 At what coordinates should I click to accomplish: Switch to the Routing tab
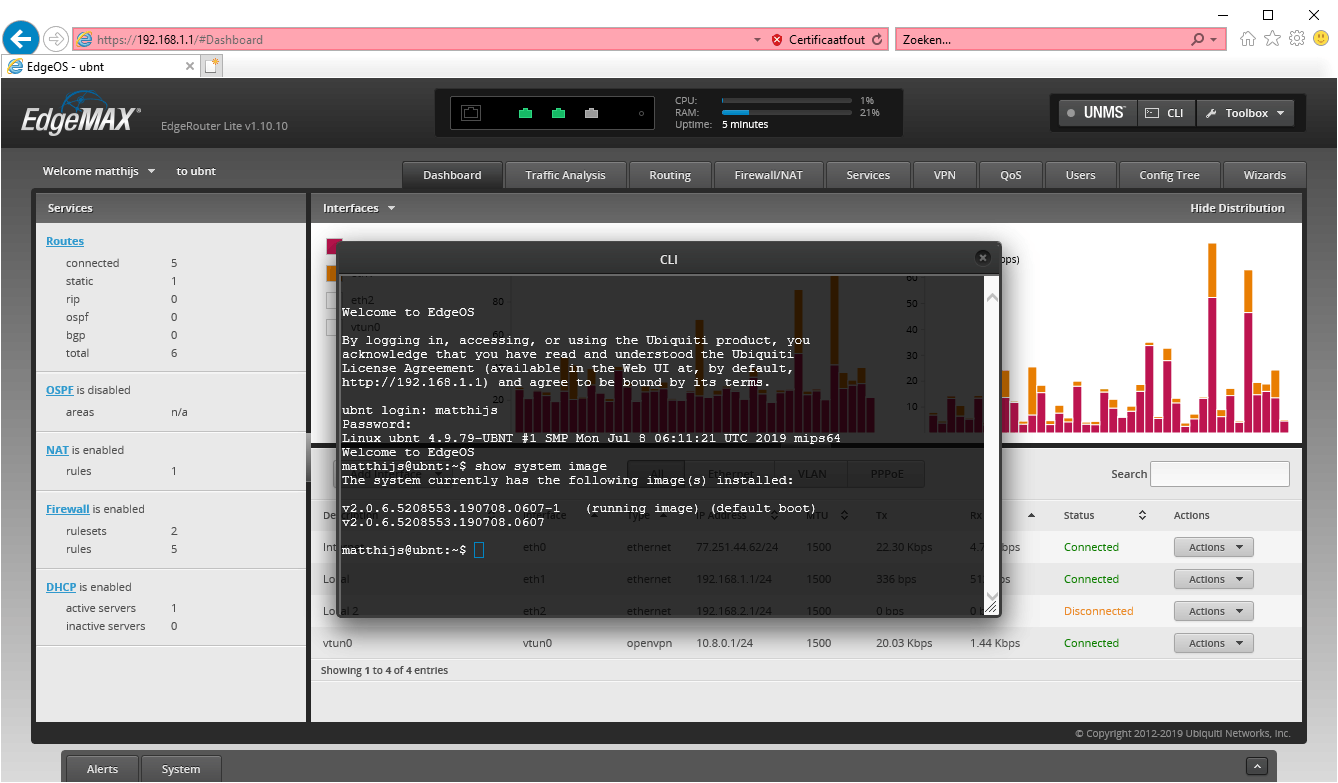pos(670,175)
